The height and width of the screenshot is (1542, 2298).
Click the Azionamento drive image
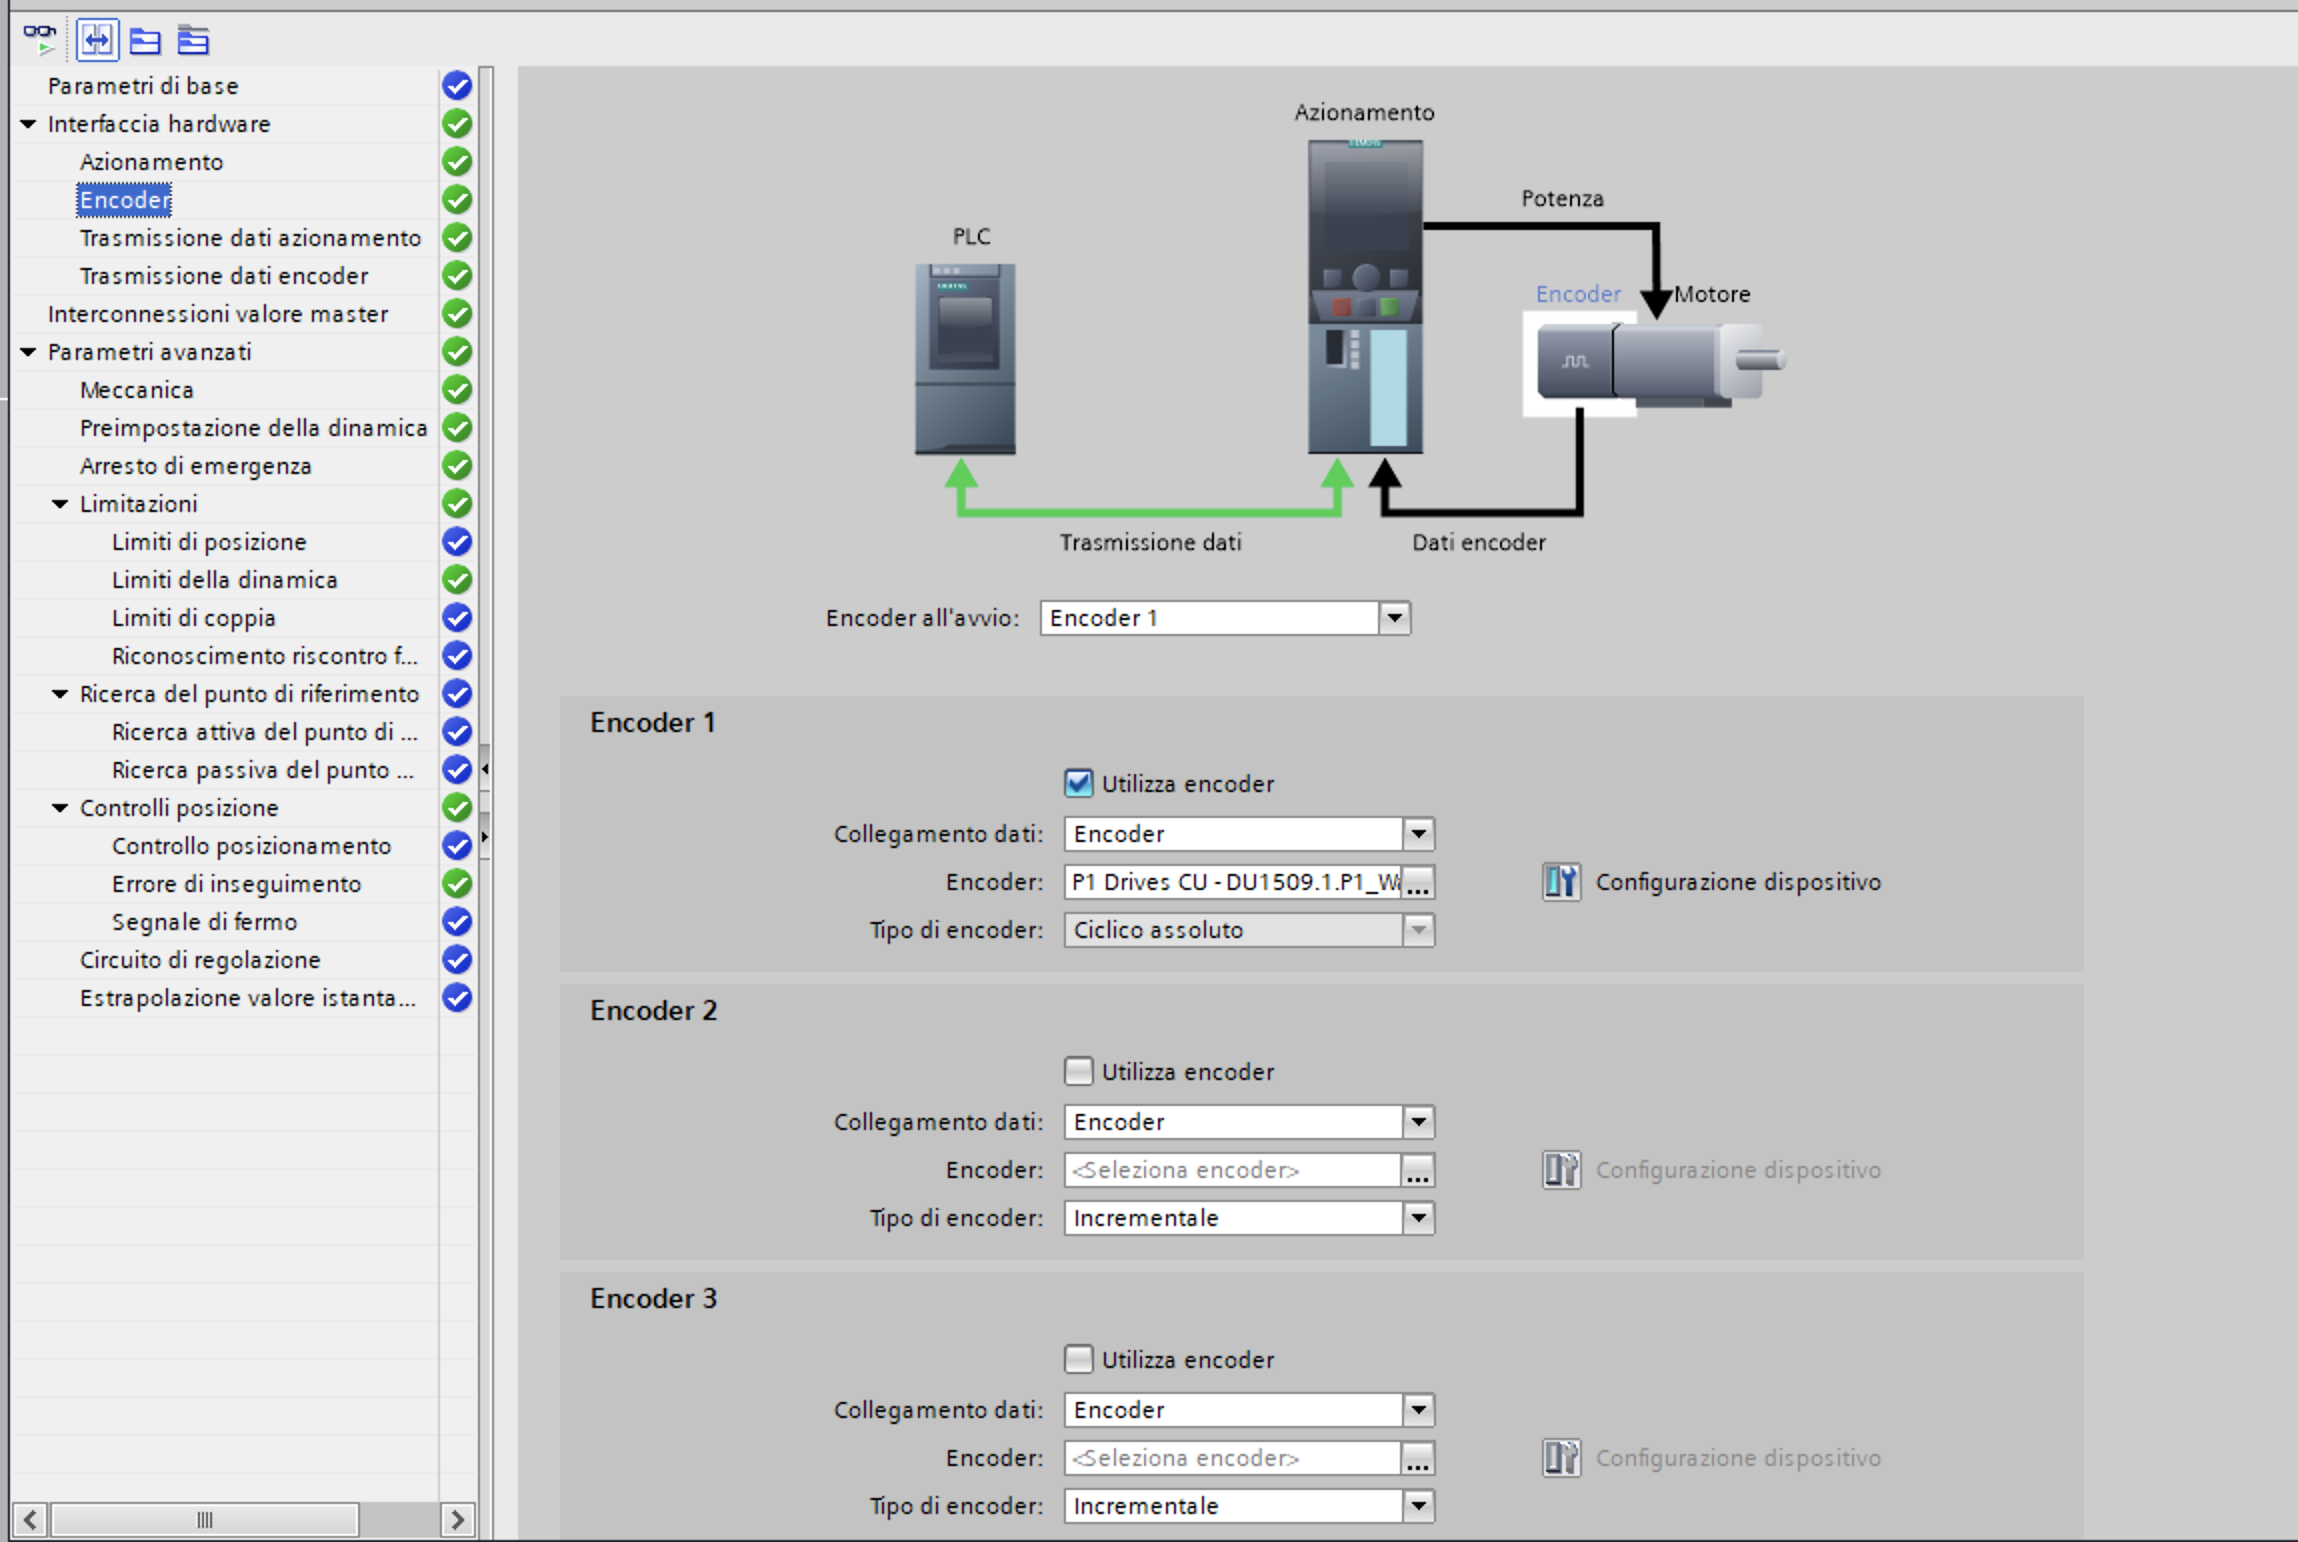point(1365,297)
